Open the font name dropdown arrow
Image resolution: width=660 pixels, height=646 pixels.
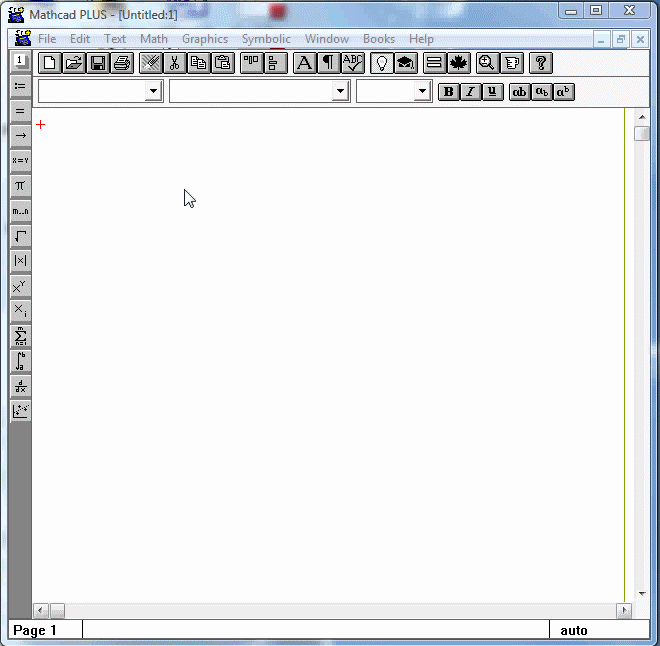(341, 92)
